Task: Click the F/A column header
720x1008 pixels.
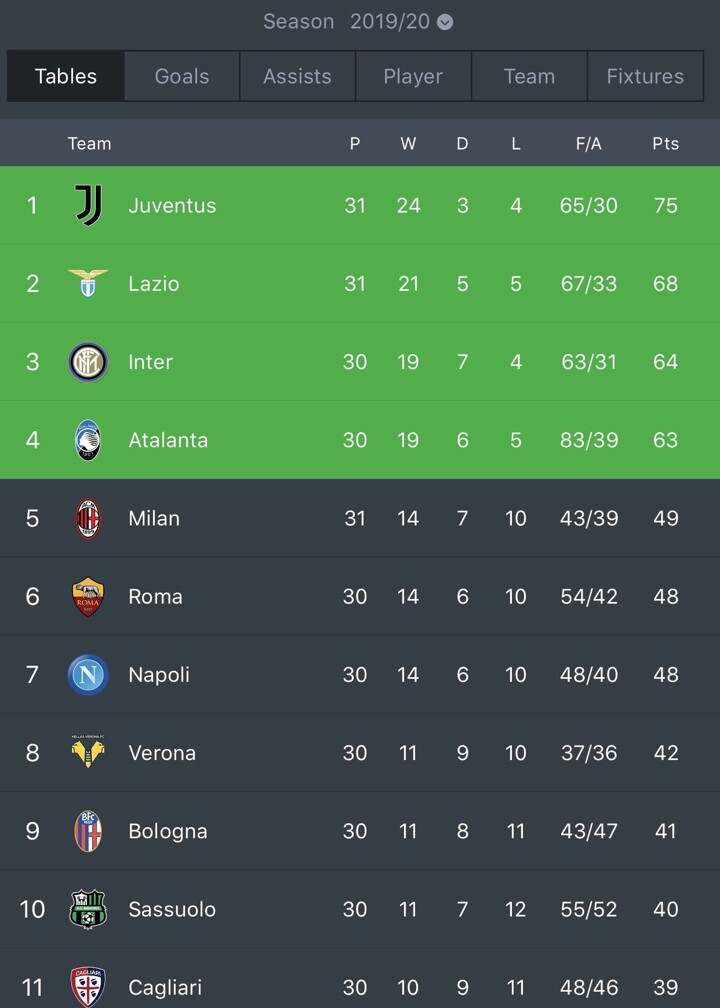Action: click(588, 143)
